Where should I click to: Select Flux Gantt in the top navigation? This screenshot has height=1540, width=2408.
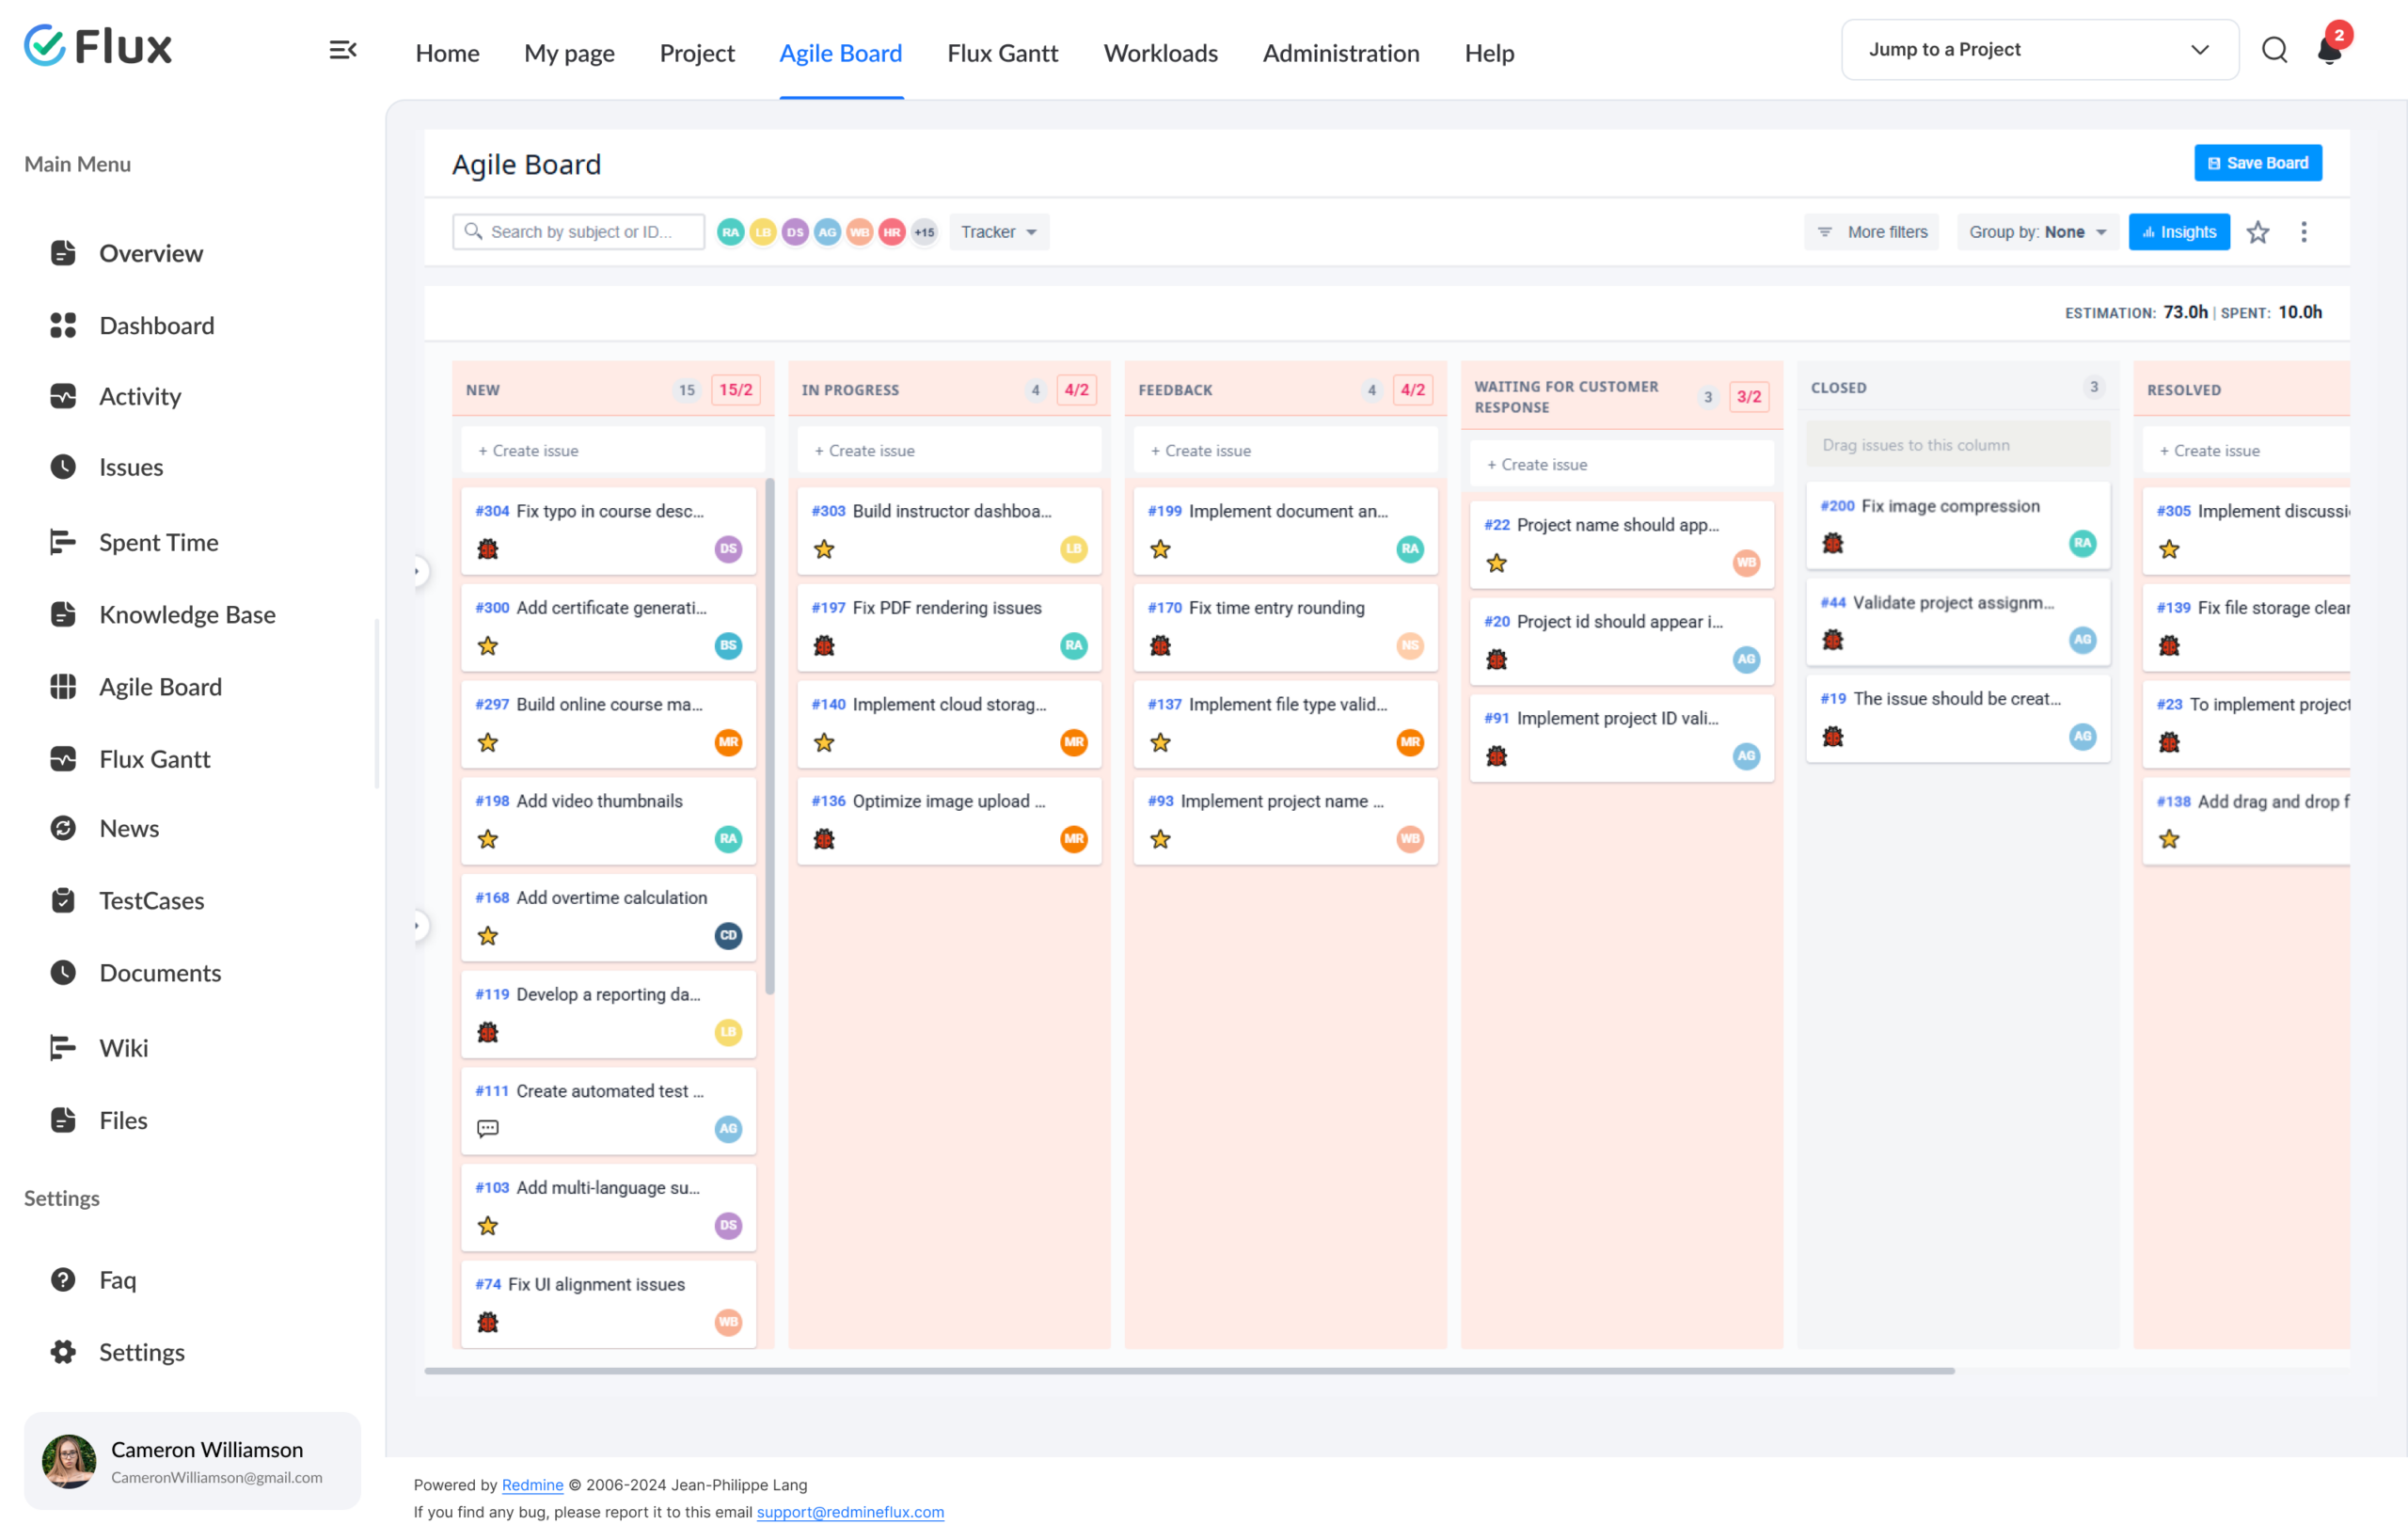coord(1002,53)
